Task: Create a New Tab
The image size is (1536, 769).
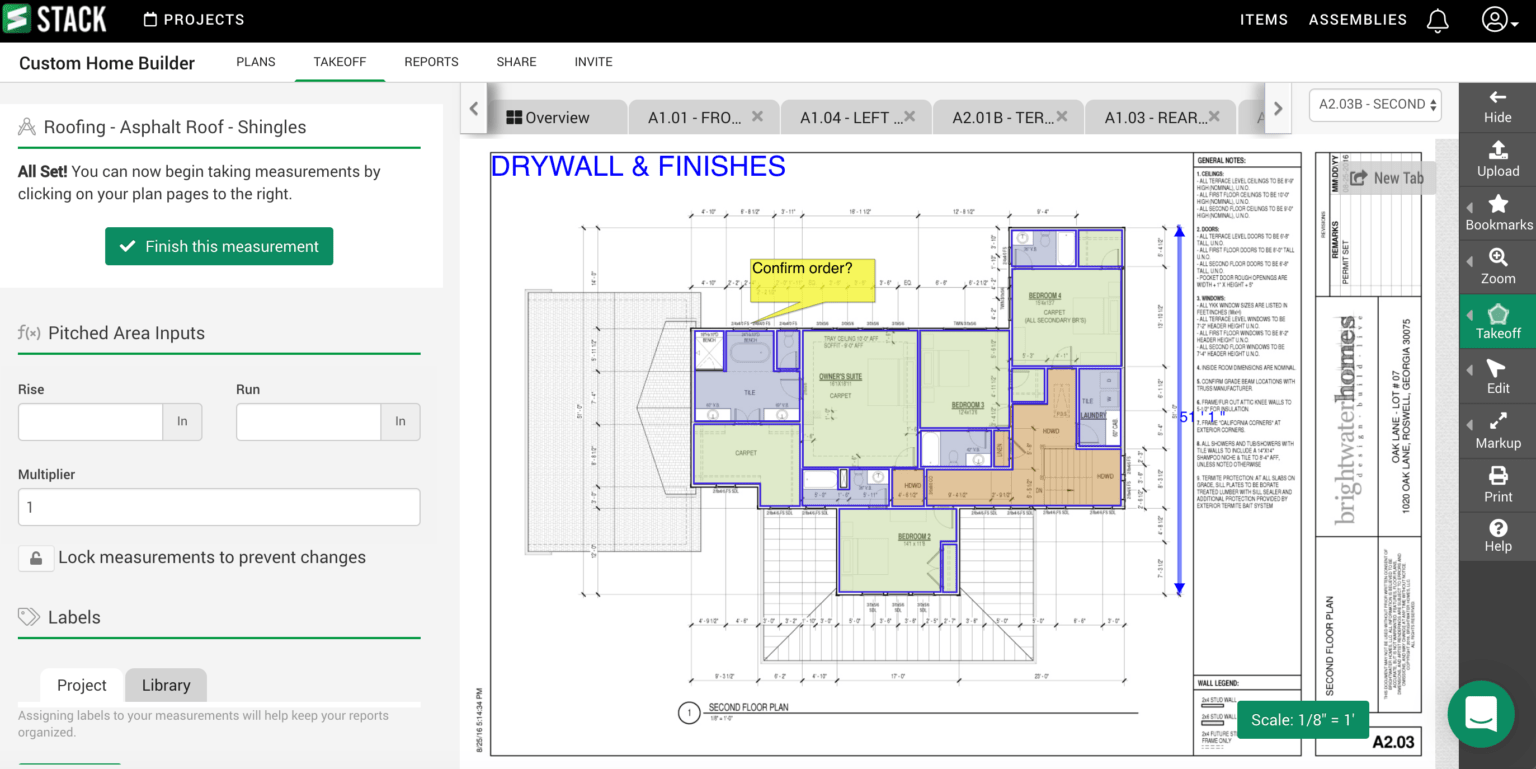Action: tap(1388, 177)
